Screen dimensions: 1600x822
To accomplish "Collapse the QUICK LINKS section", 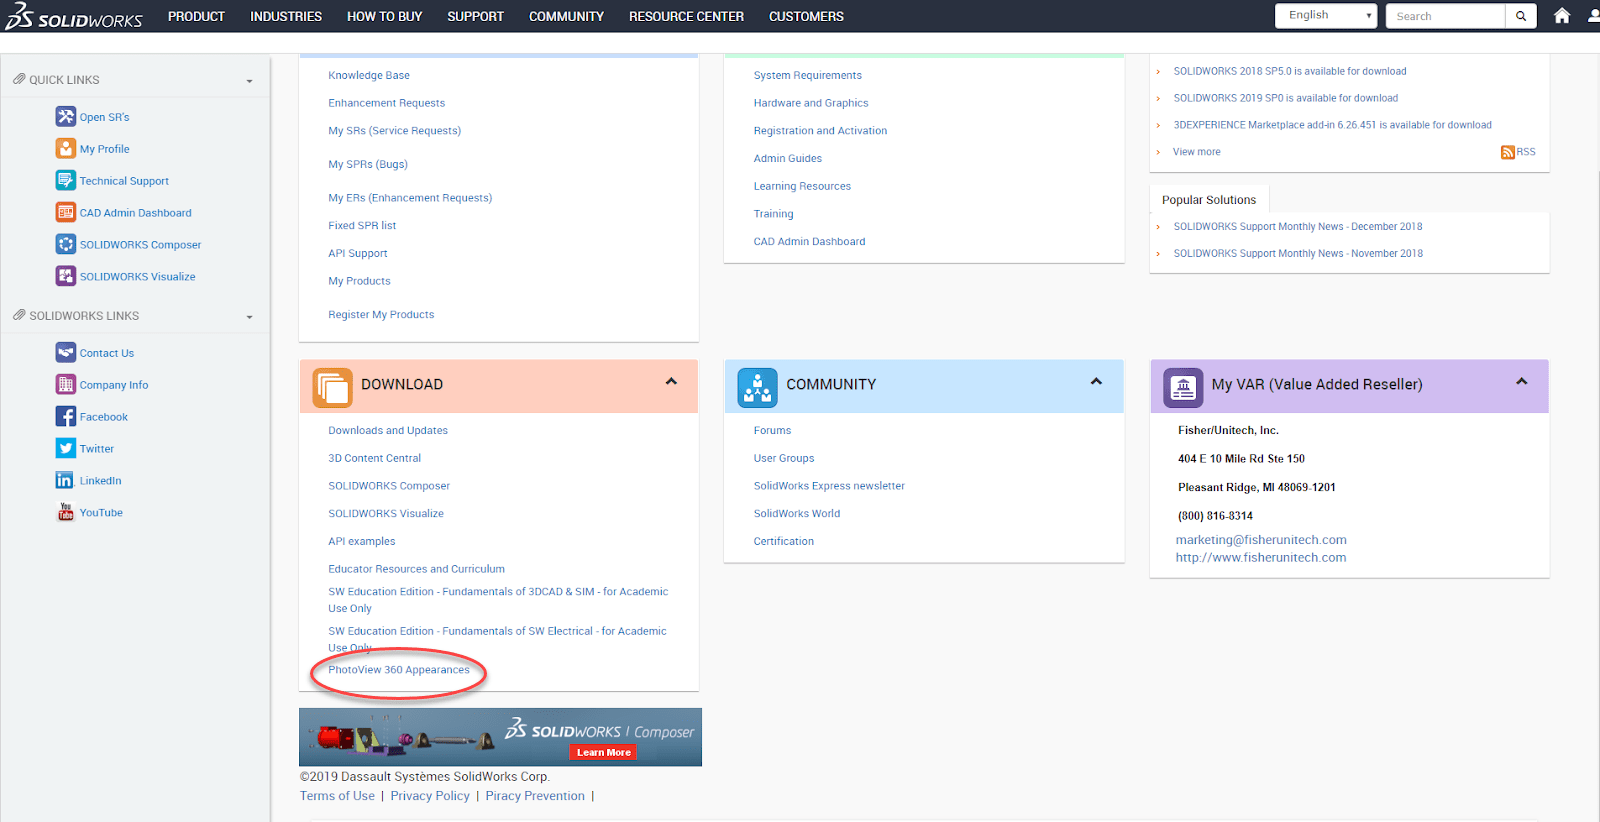I will pyautogui.click(x=249, y=81).
